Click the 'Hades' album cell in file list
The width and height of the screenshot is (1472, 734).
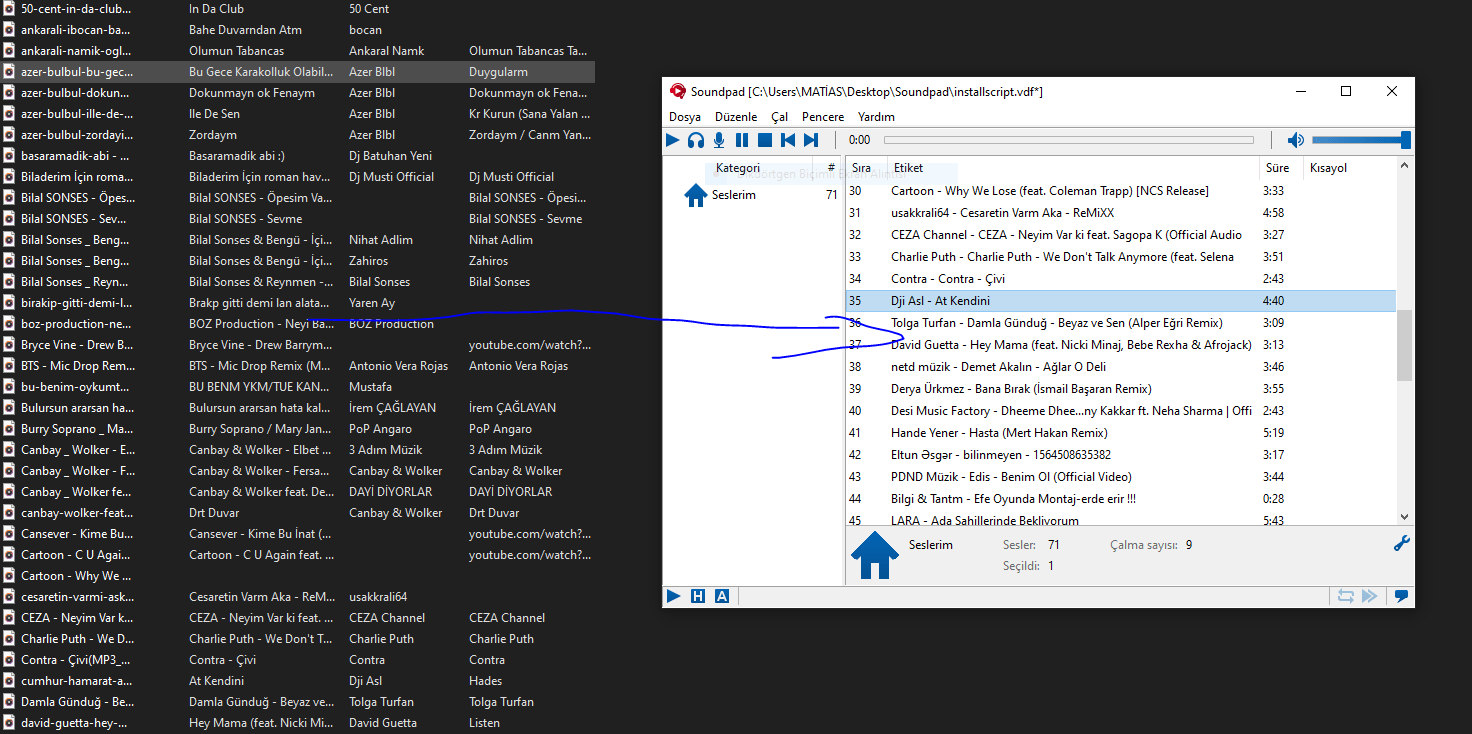click(x=485, y=681)
